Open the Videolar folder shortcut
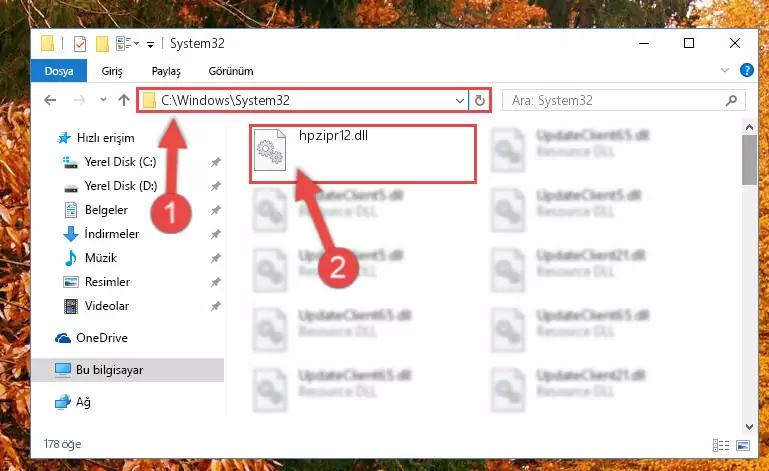 pos(106,306)
